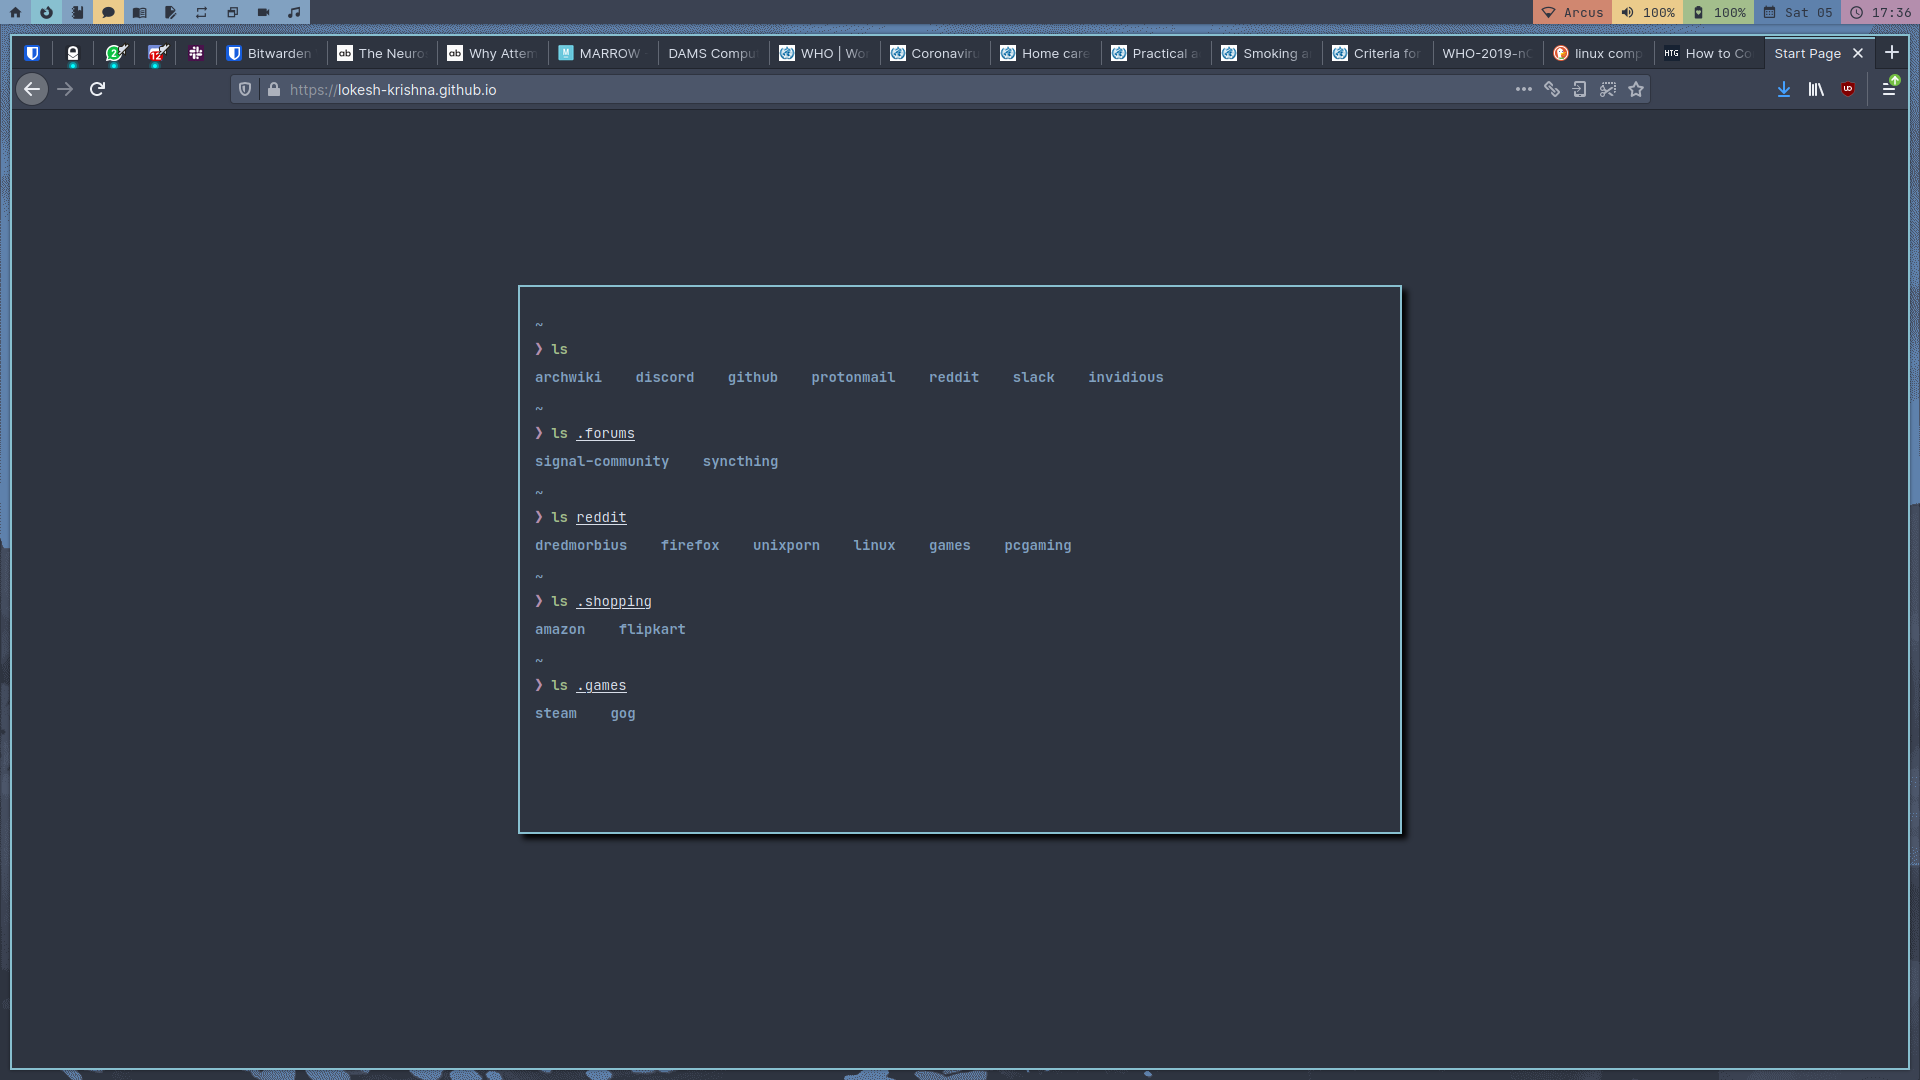Open page actions three-dots menu
Image resolution: width=1920 pixels, height=1080 pixels.
pyautogui.click(x=1523, y=90)
